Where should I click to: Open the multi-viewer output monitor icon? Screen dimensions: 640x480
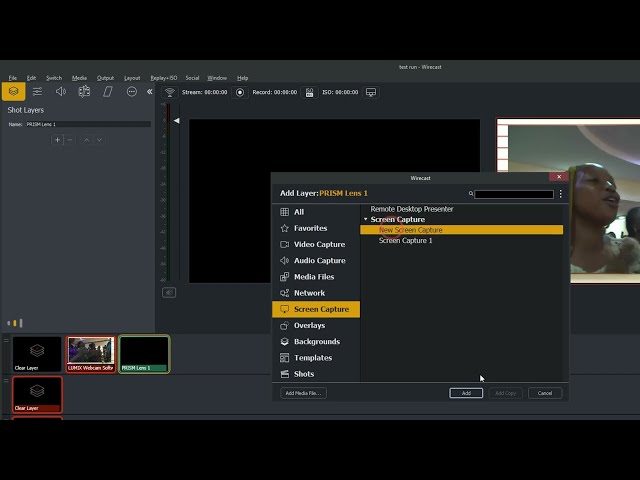pos(371,92)
